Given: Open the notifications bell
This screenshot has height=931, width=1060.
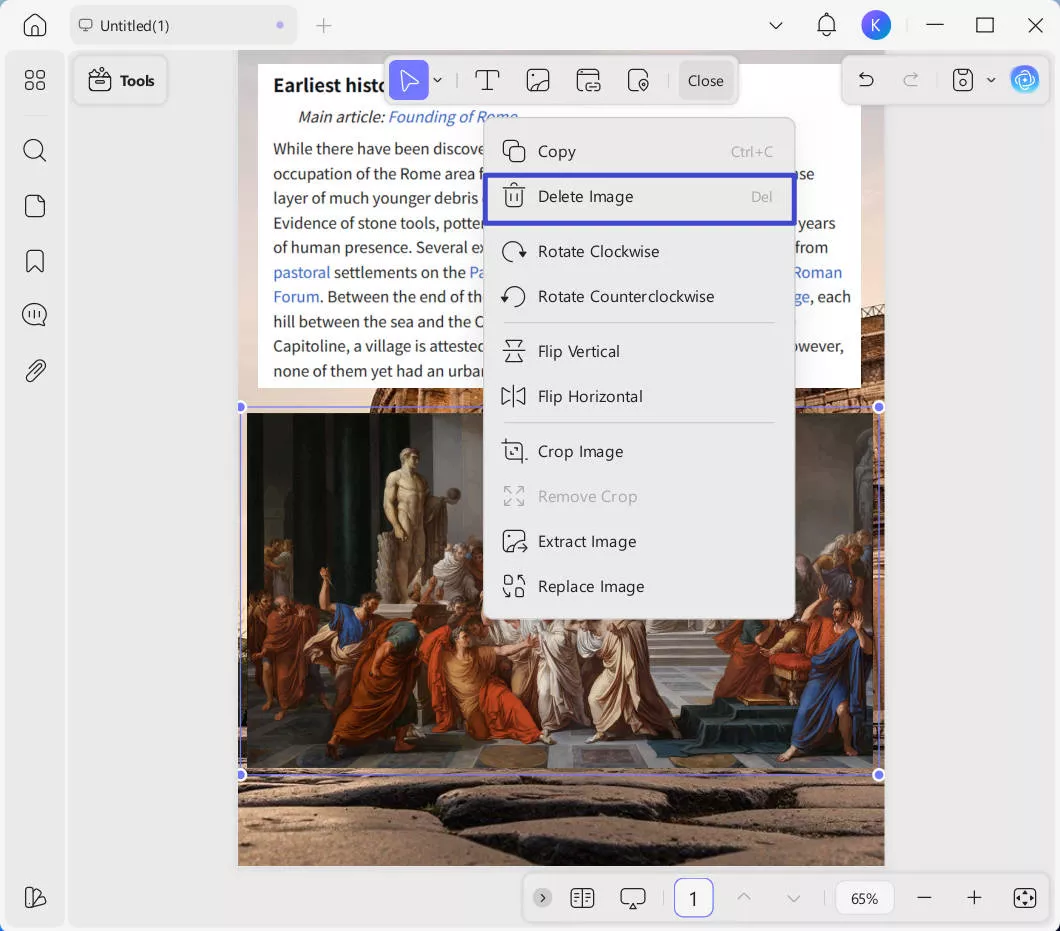Looking at the screenshot, I should (x=826, y=25).
